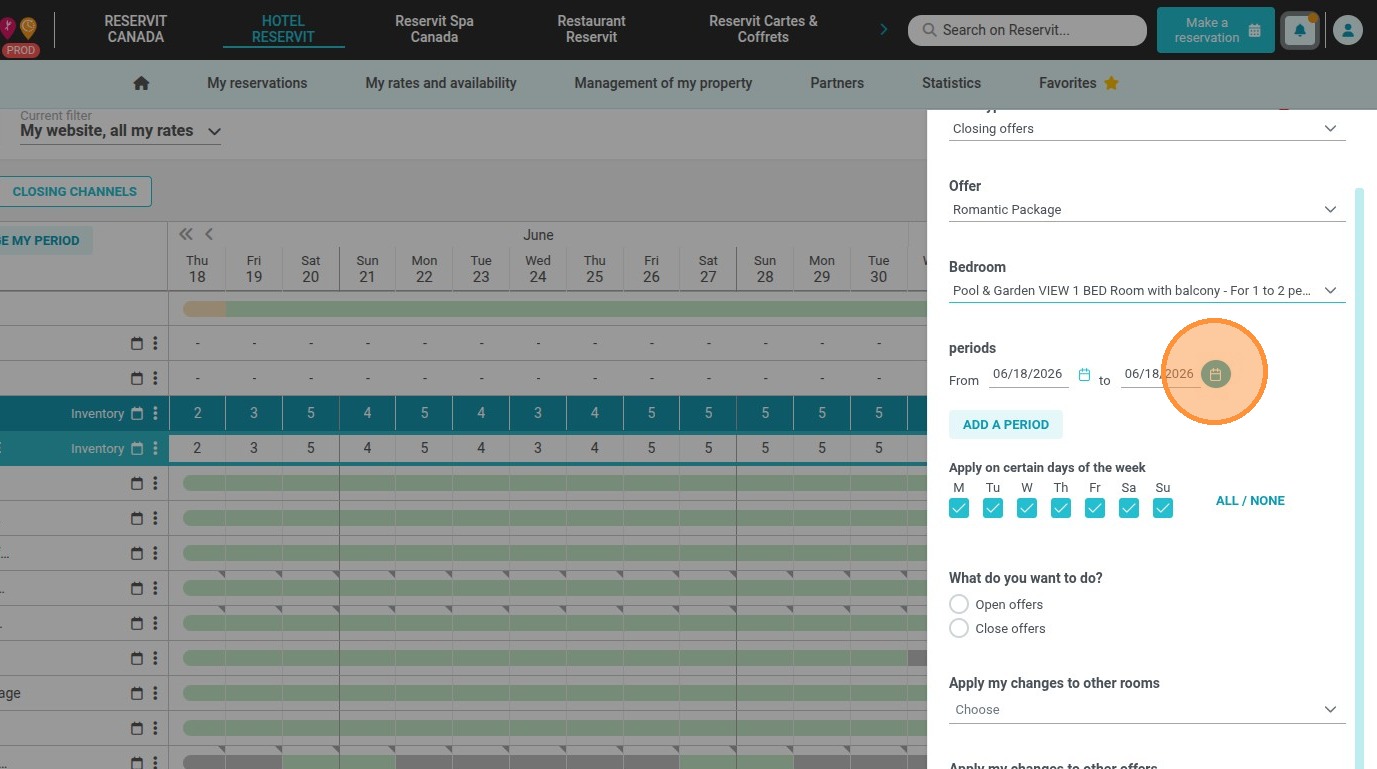
Task: Open the Current filter dropdown
Action: [x=120, y=131]
